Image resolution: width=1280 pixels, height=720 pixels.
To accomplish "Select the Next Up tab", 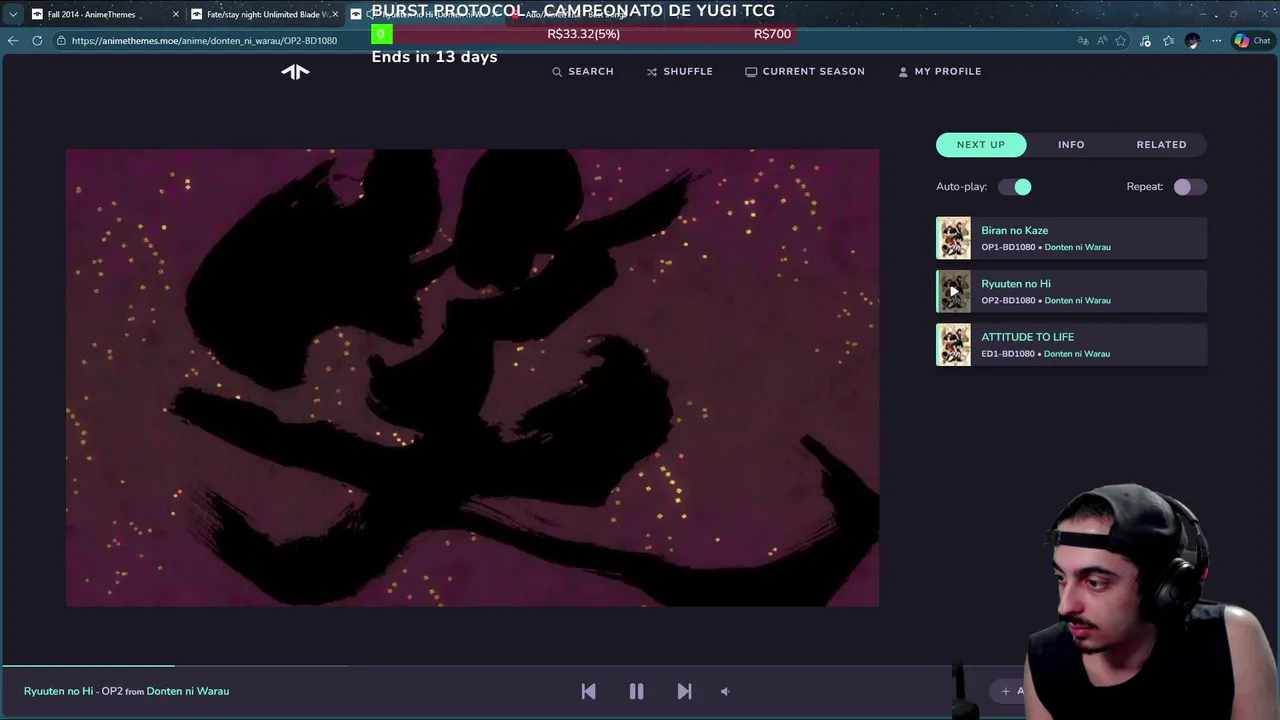I will point(981,144).
